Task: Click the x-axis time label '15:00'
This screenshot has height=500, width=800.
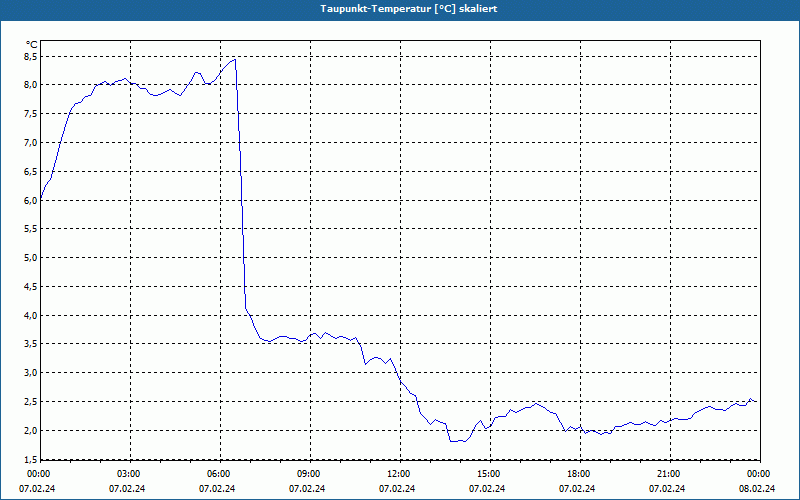Action: 489,474
